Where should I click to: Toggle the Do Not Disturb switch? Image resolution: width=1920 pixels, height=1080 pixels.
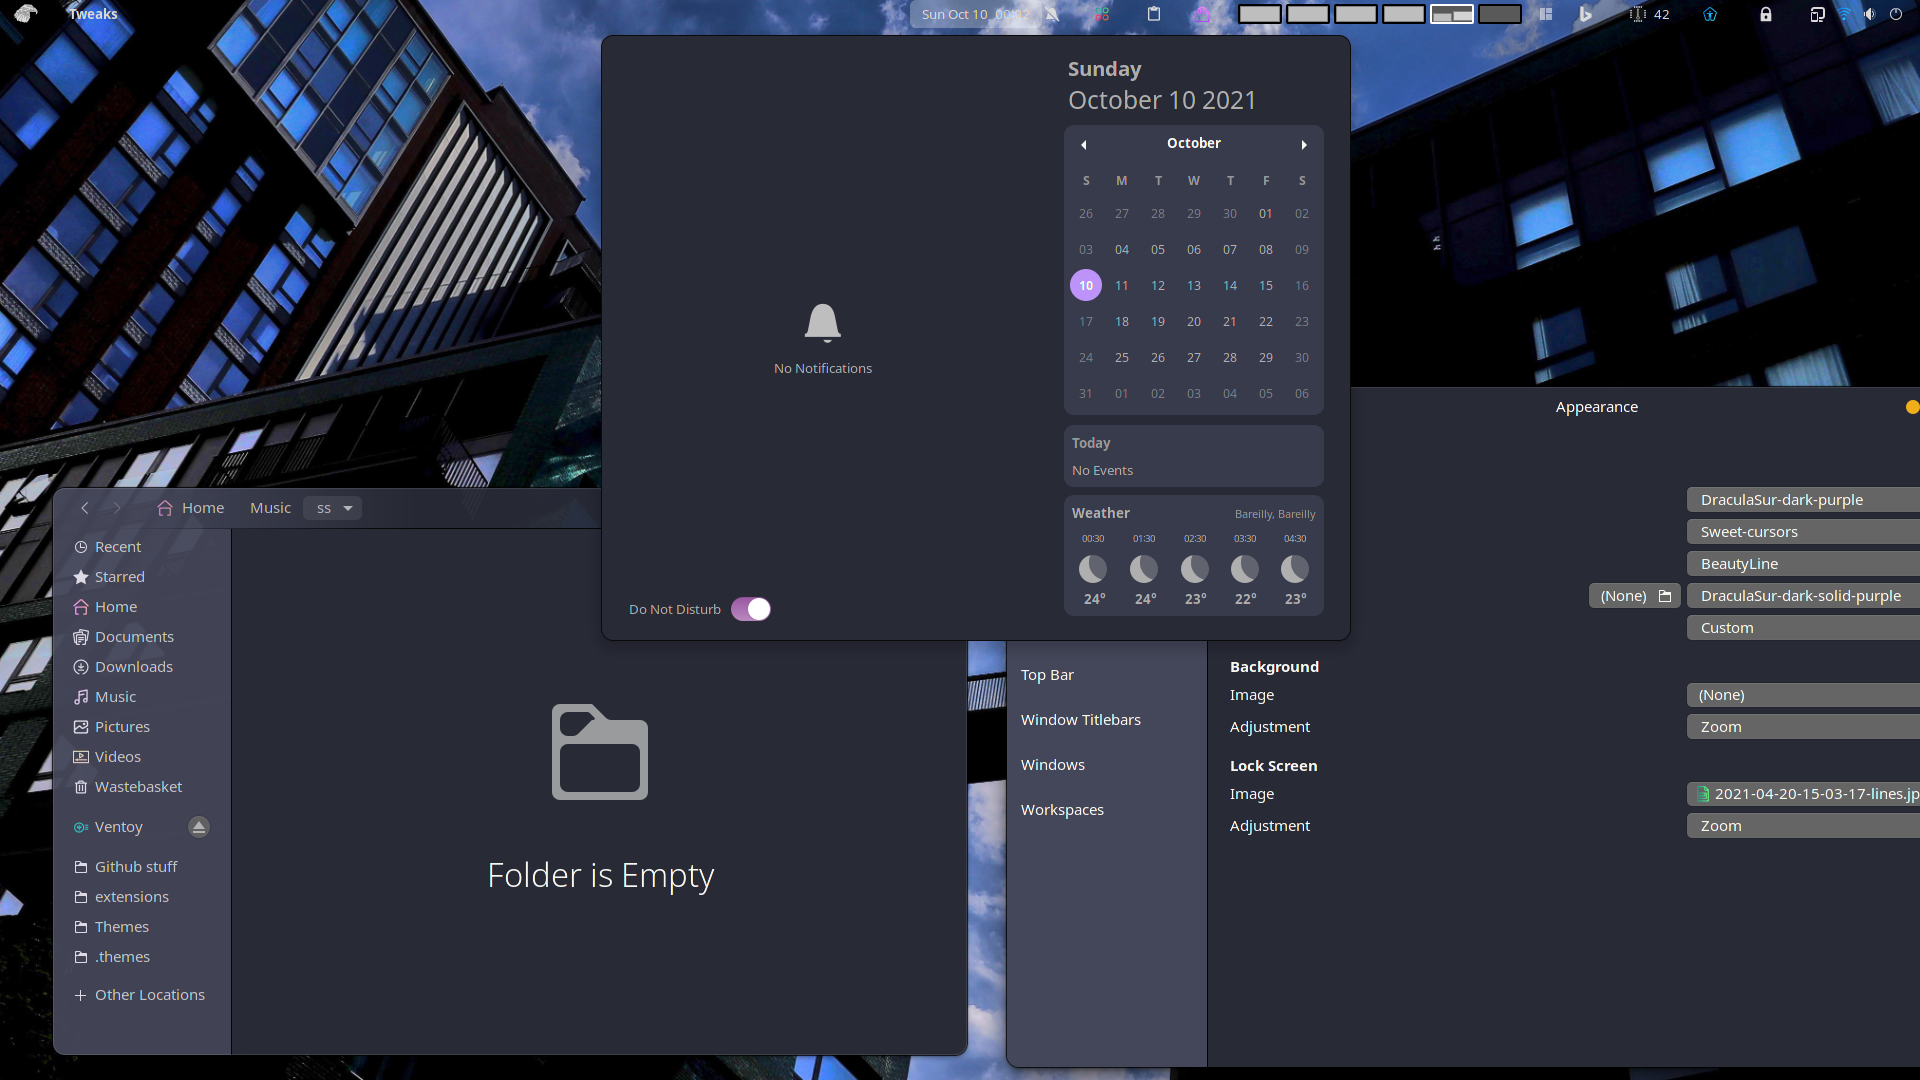(750, 609)
